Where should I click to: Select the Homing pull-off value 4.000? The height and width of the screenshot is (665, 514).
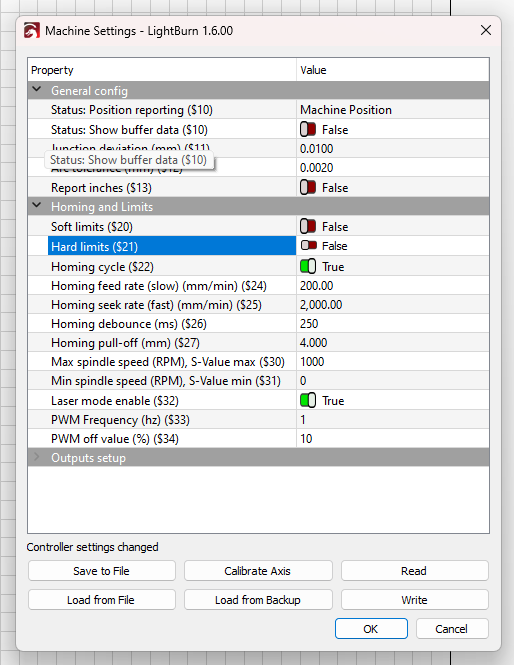[393, 343]
